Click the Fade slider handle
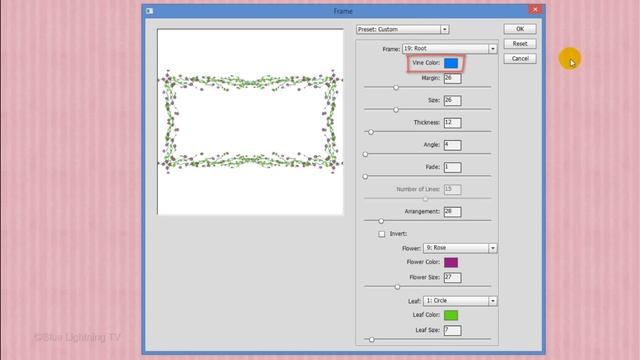Viewport: 640px width, 360px height. tap(365, 176)
